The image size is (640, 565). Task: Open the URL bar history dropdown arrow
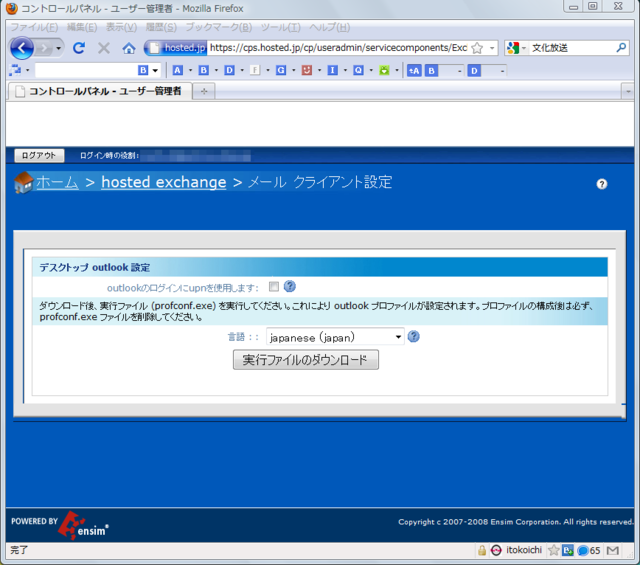[492, 48]
